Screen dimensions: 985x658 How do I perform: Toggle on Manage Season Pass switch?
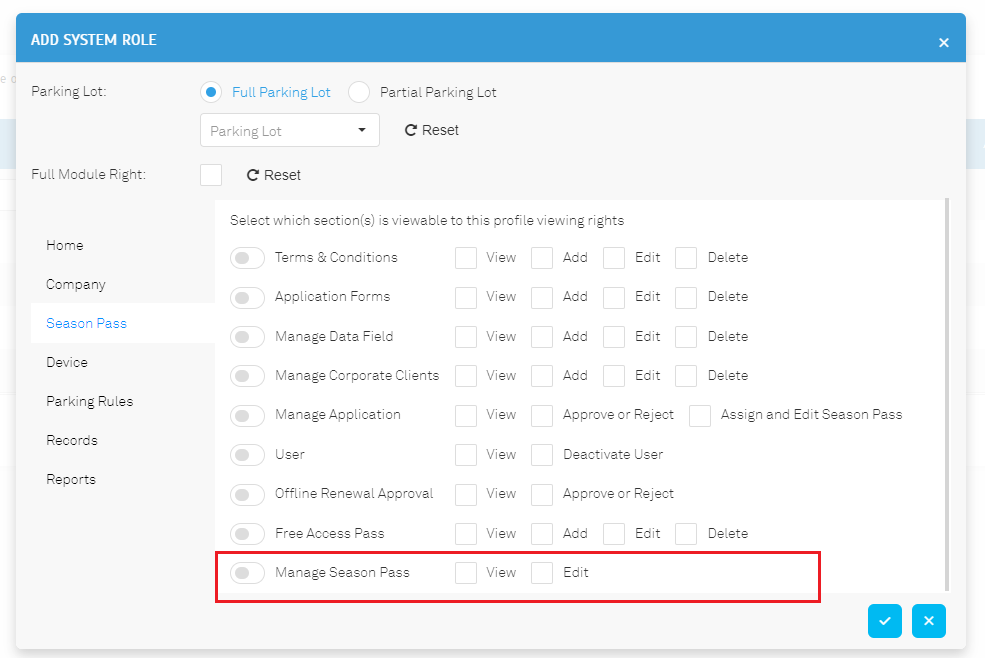247,573
